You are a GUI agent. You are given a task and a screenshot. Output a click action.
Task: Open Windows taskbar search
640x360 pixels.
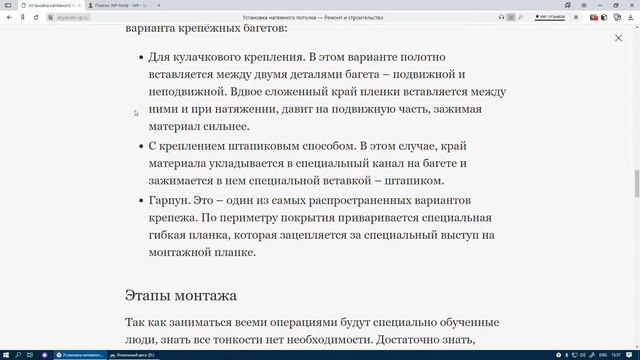pyautogui.click(x=18, y=355)
